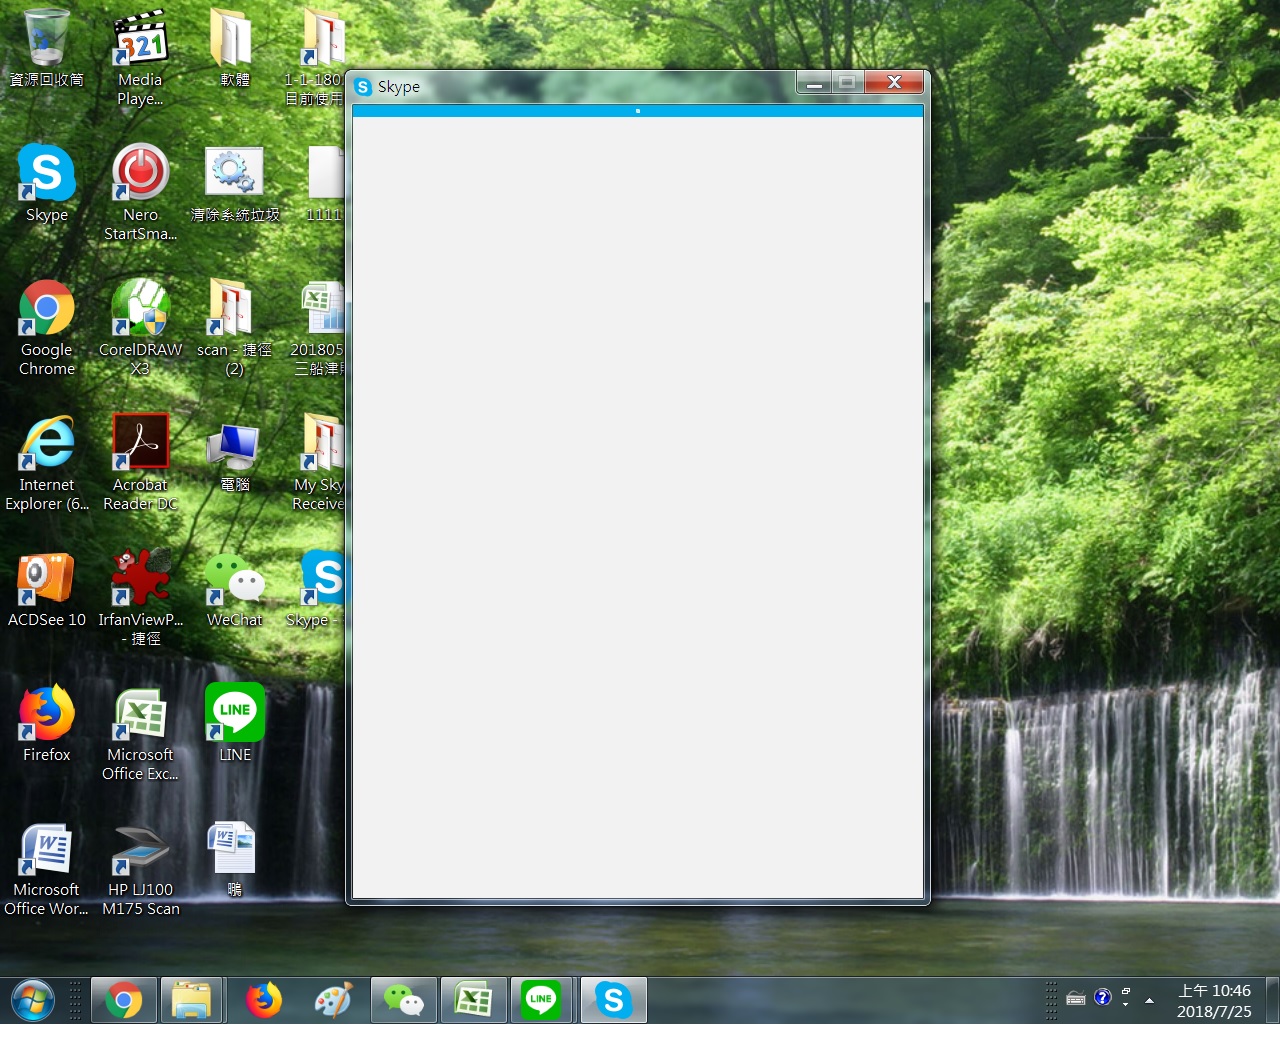The image size is (1280, 1052).
Task: Select the Google Chrome desktop shortcut
Action: click(46, 328)
